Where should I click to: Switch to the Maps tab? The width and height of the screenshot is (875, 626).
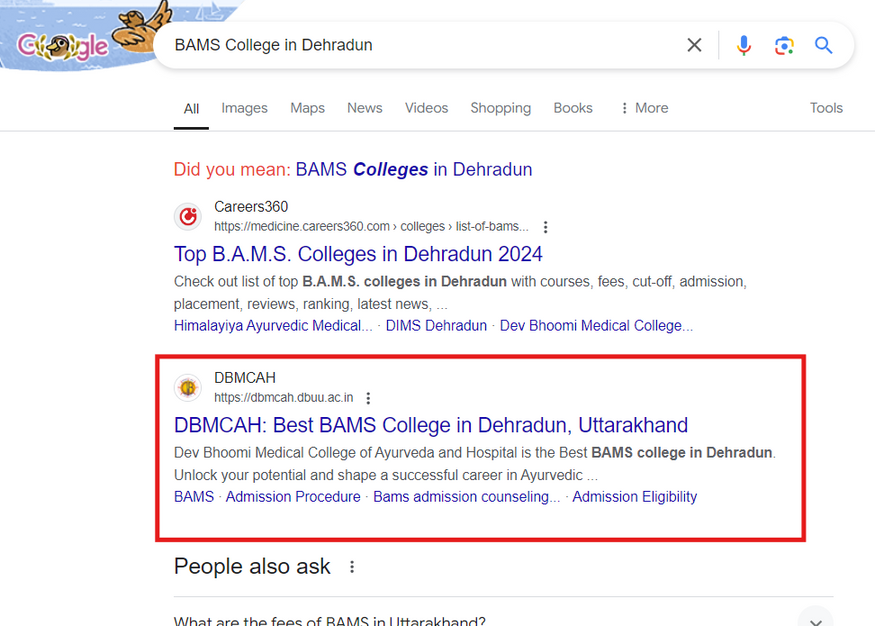click(307, 108)
